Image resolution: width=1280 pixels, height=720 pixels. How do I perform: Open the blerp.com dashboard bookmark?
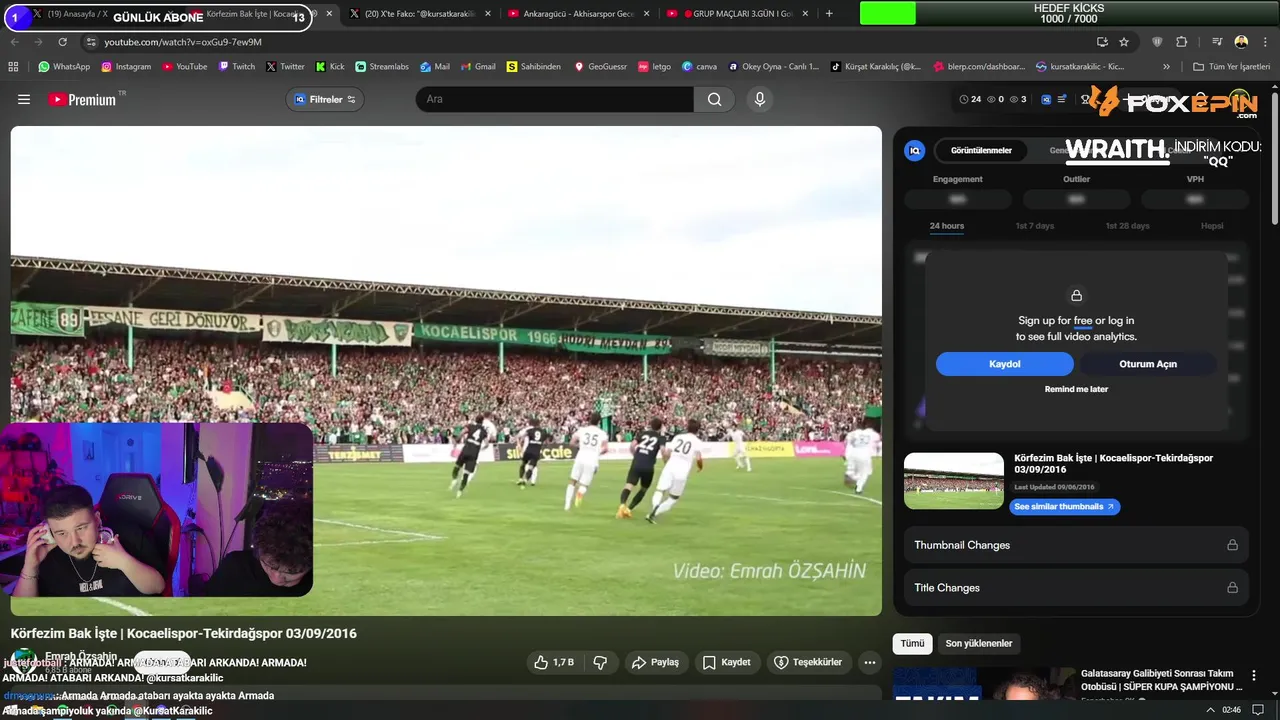pos(980,66)
